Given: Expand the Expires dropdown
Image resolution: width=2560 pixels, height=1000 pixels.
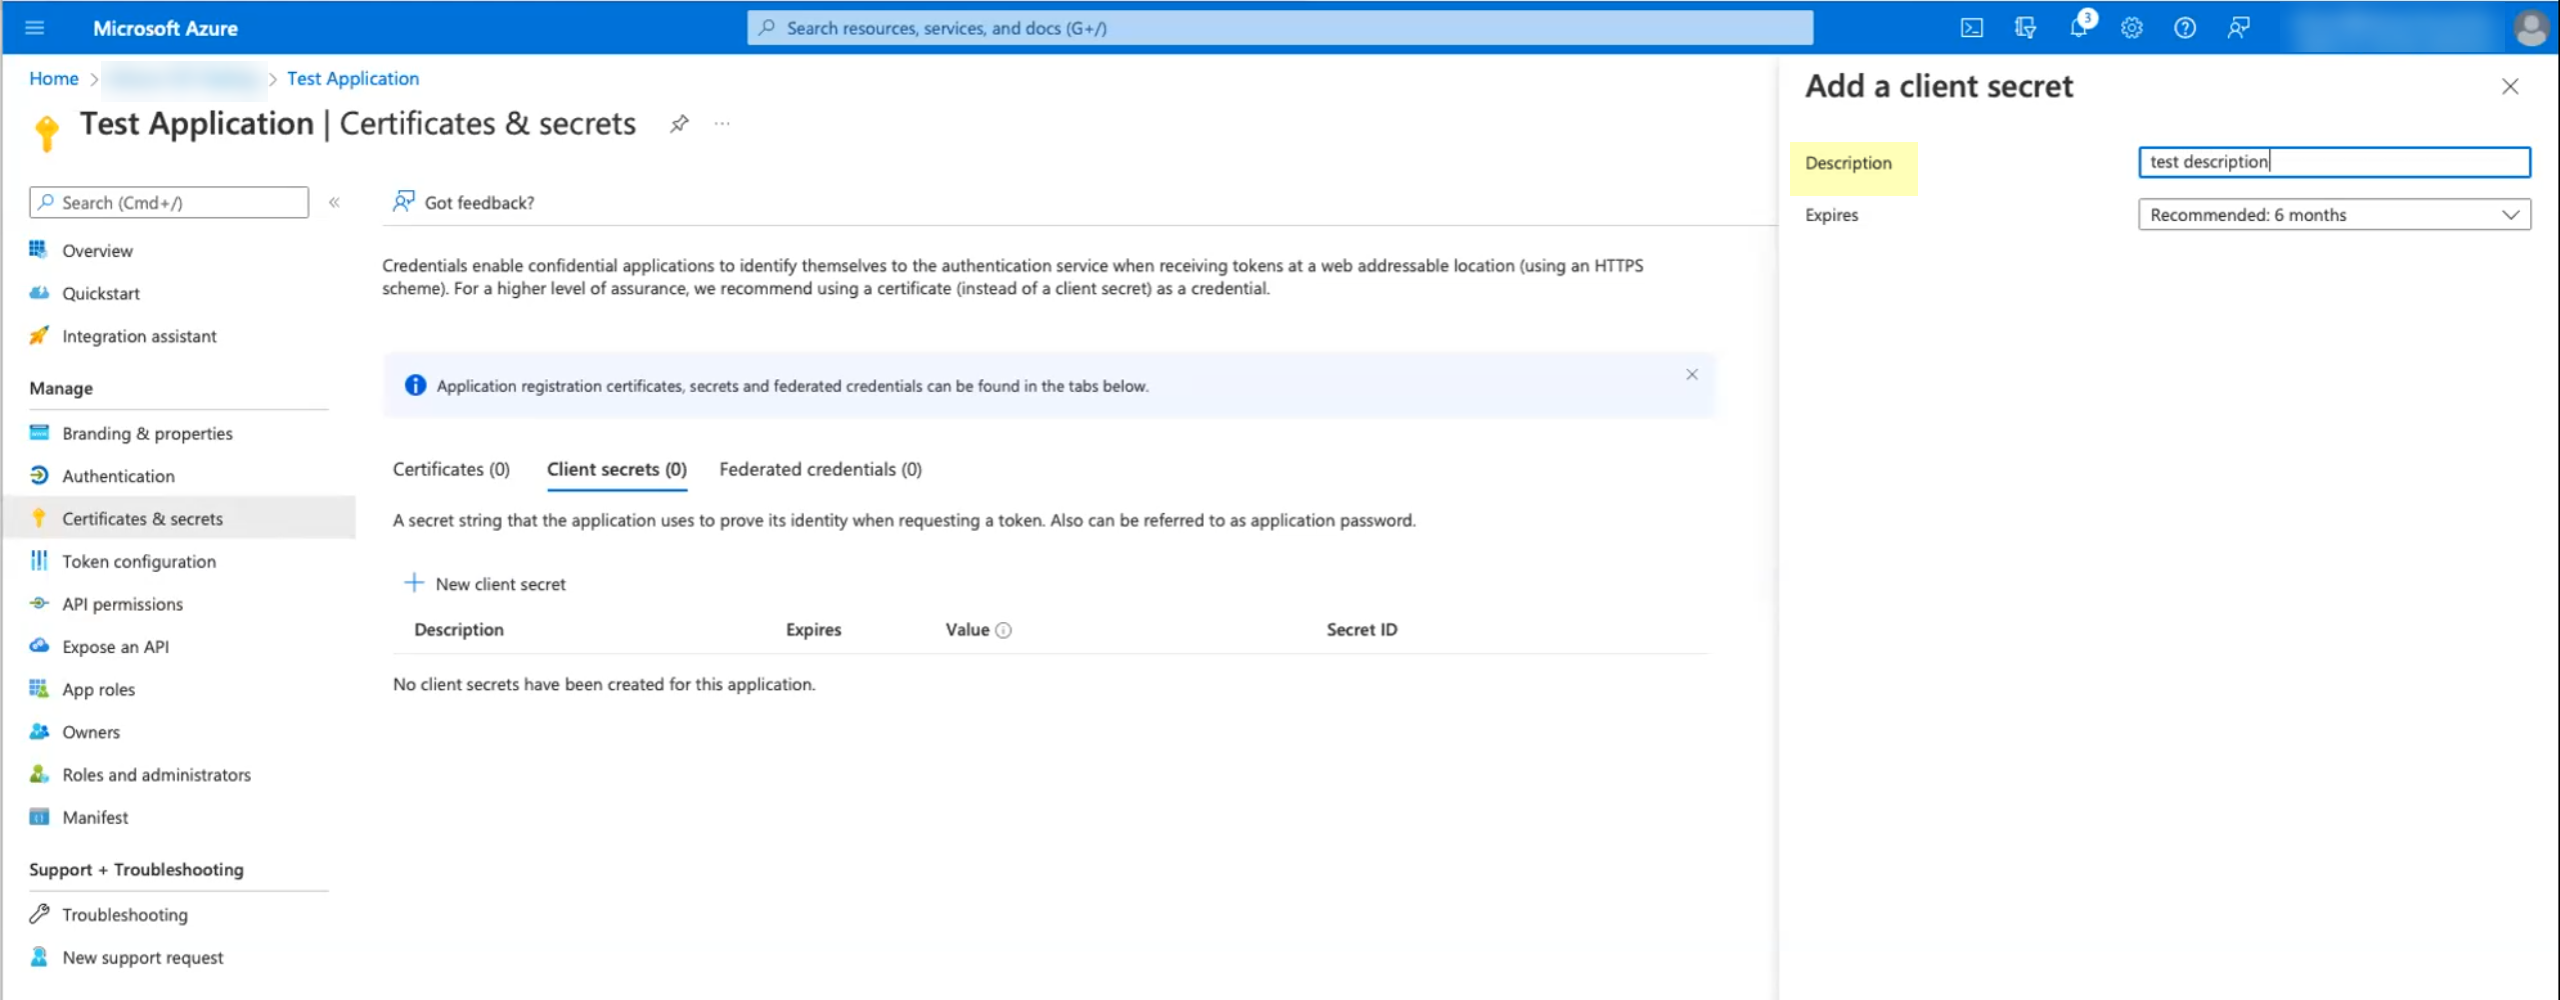Looking at the screenshot, I should pos(2334,215).
